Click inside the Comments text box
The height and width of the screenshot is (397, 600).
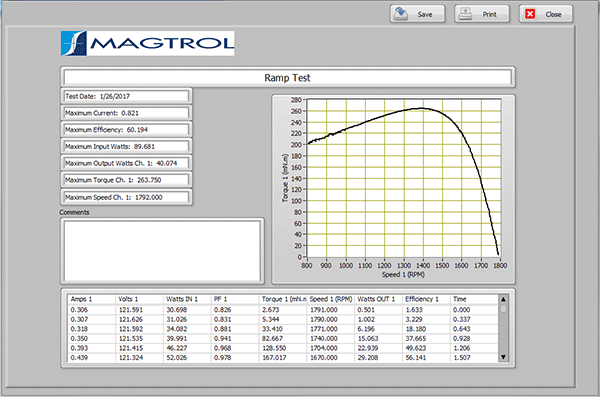pos(162,251)
